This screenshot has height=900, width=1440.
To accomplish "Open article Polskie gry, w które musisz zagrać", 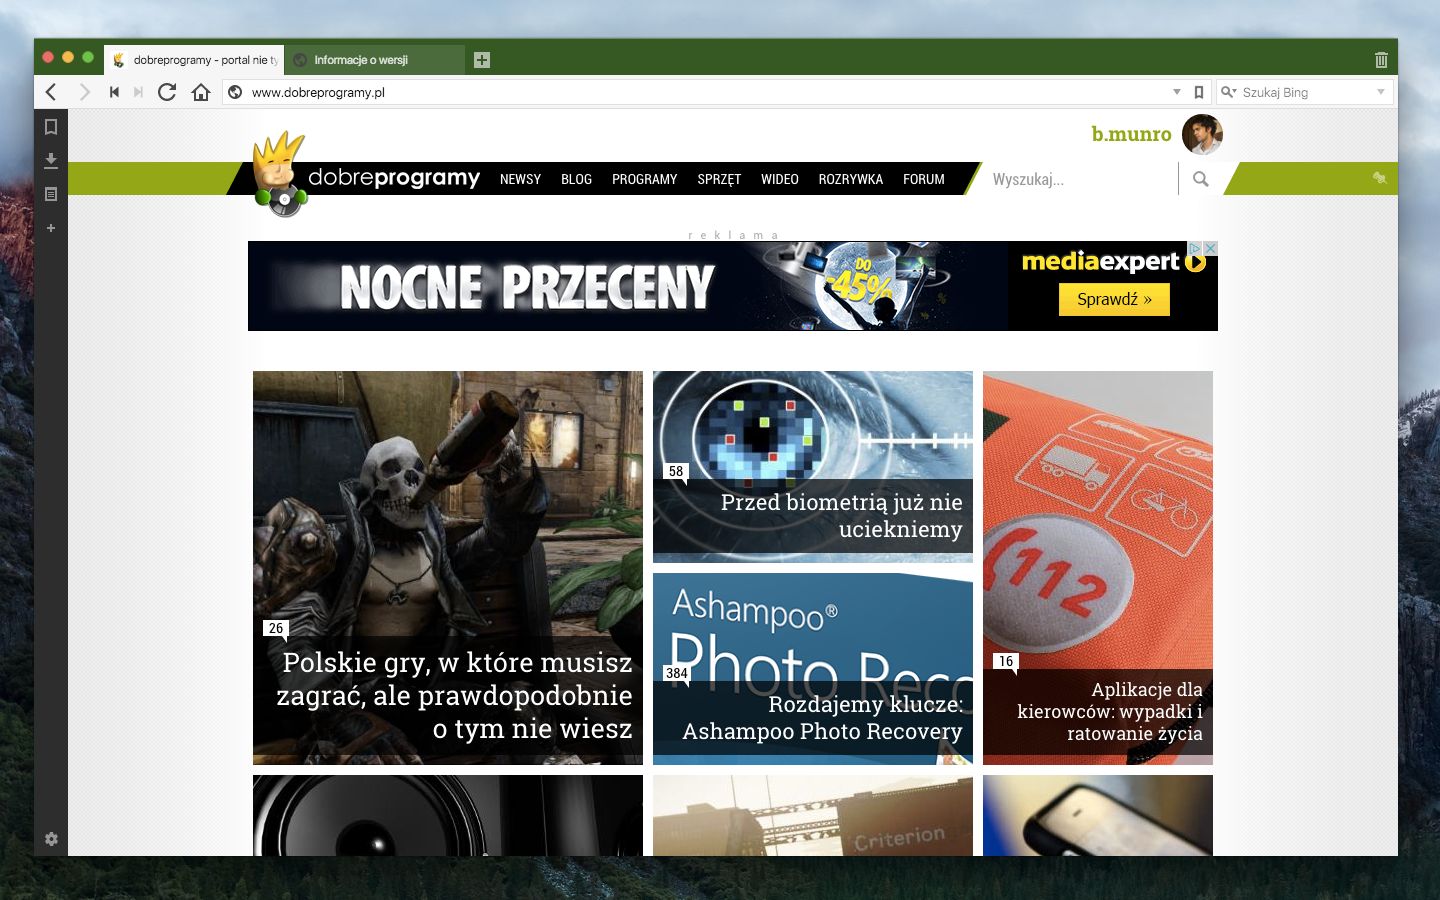I will (448, 568).
